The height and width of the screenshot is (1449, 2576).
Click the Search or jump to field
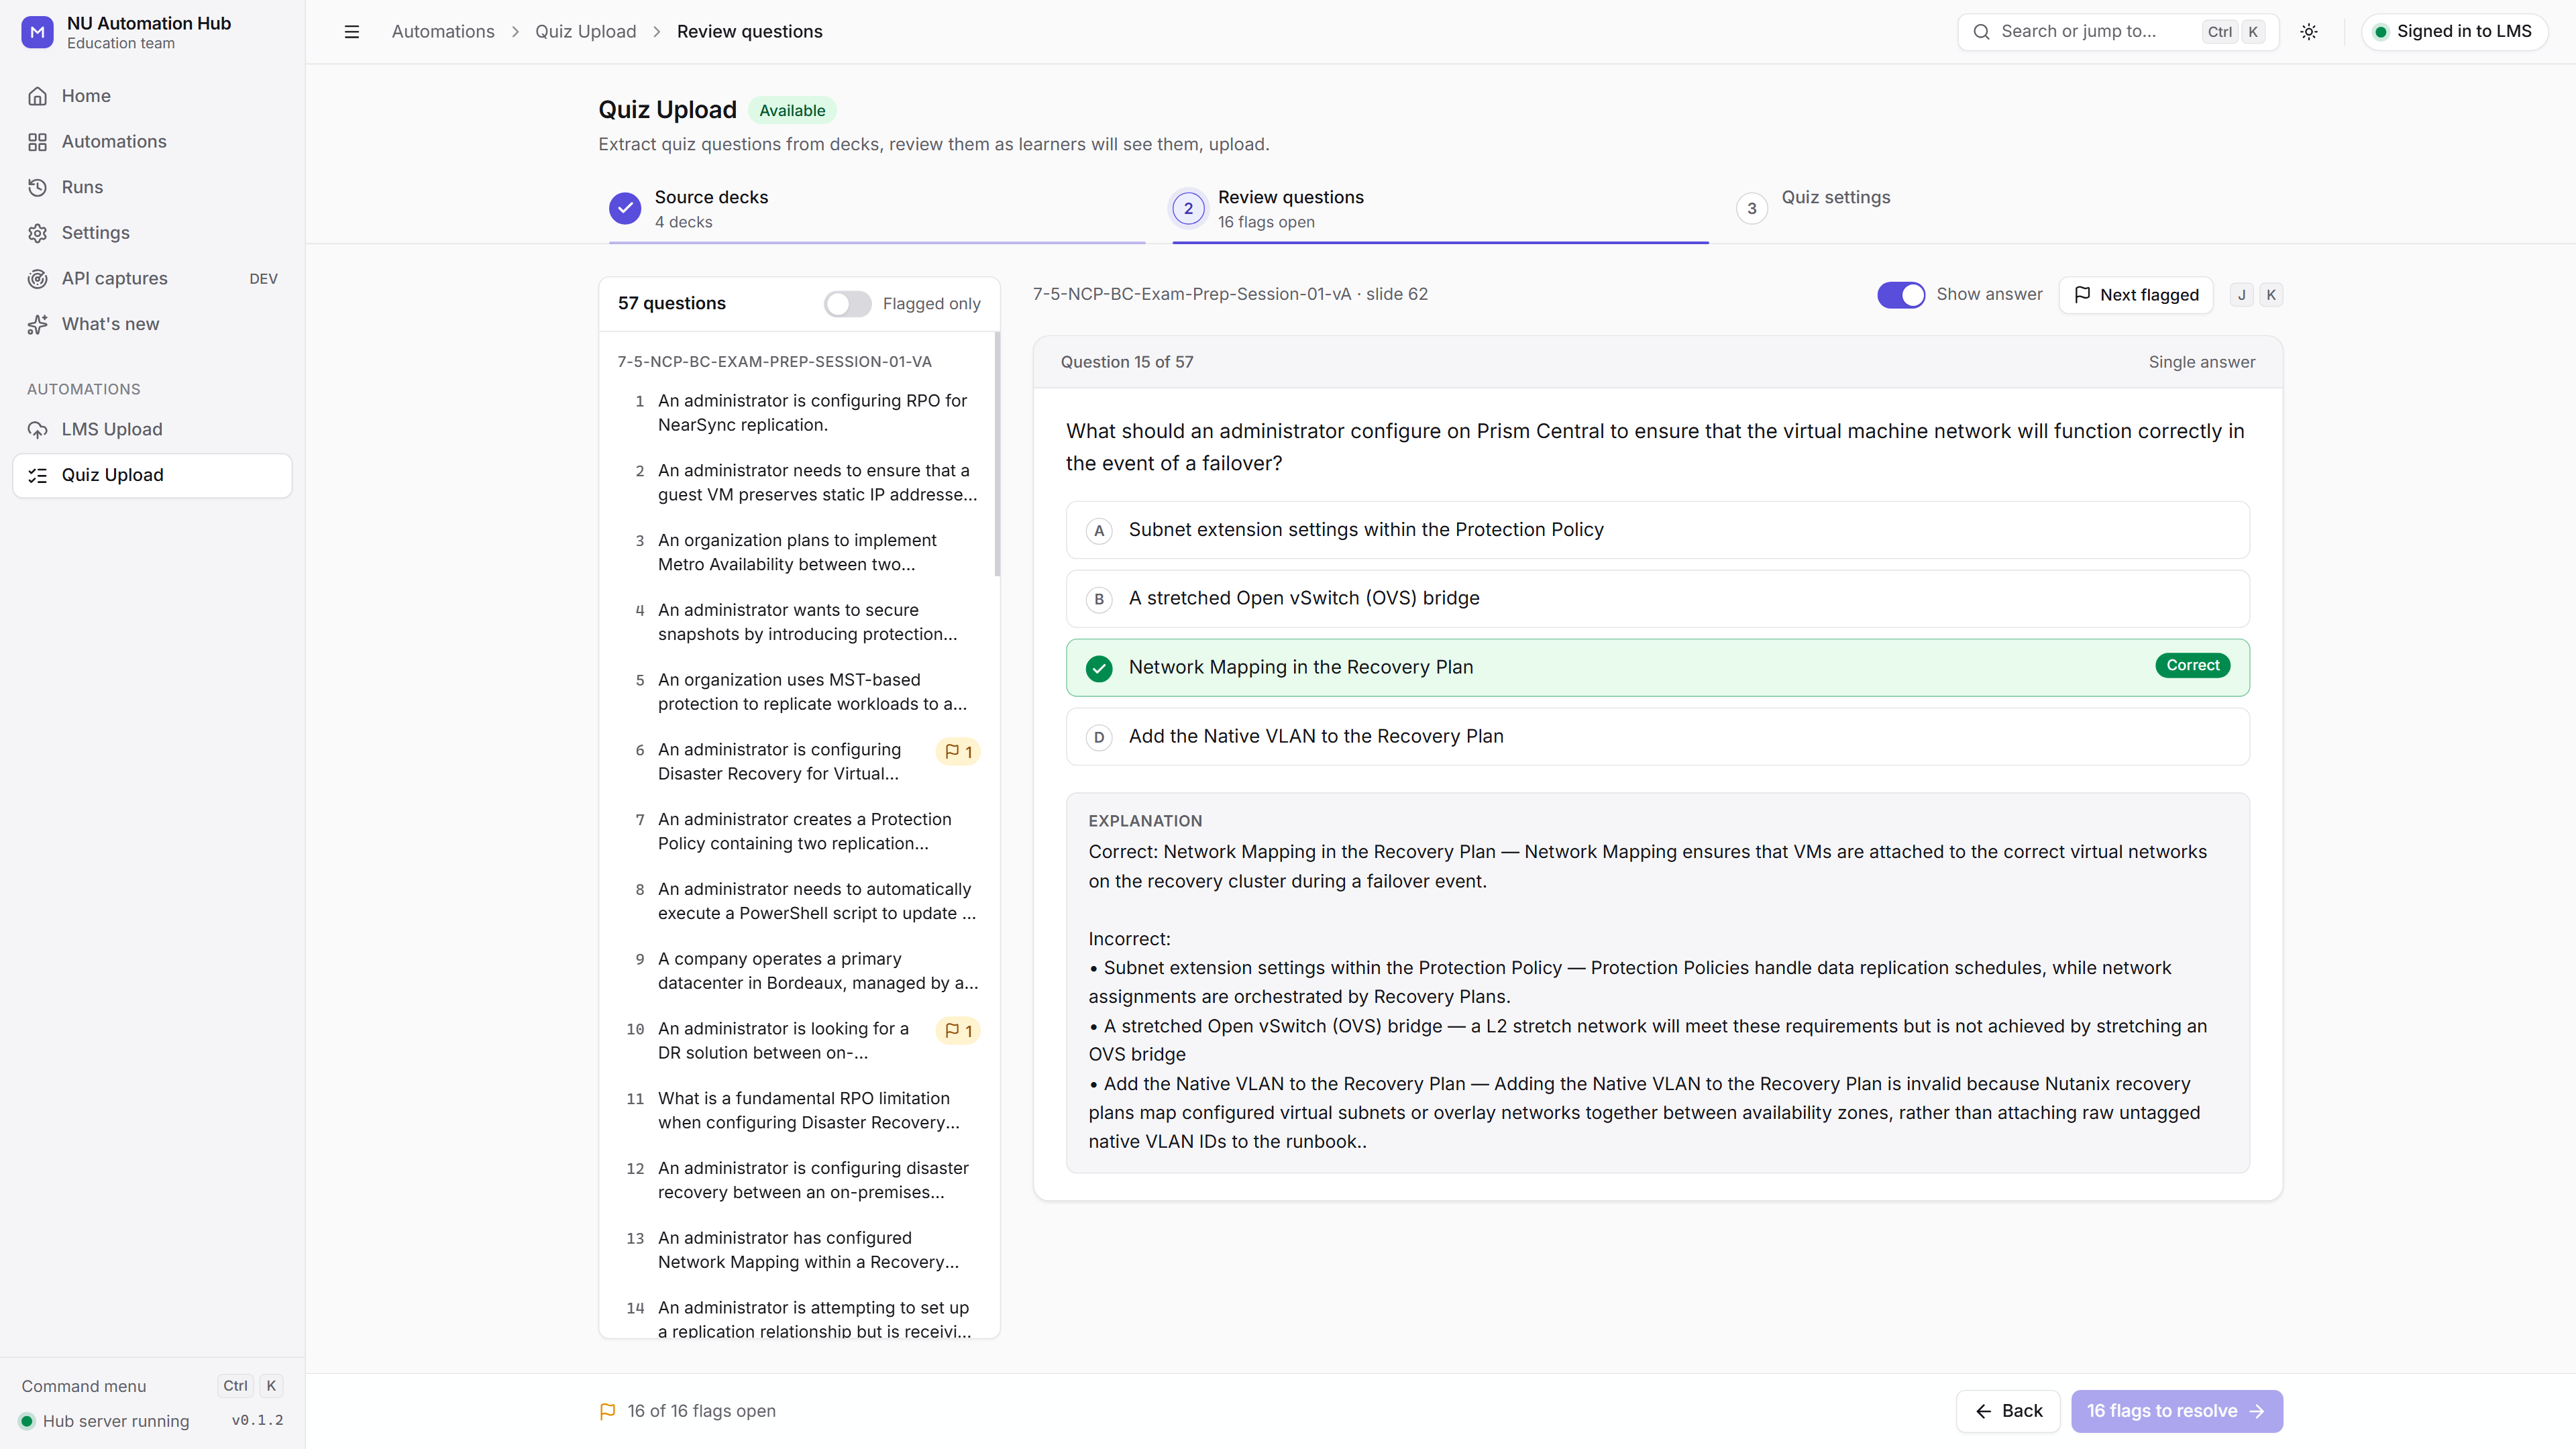2118,32
